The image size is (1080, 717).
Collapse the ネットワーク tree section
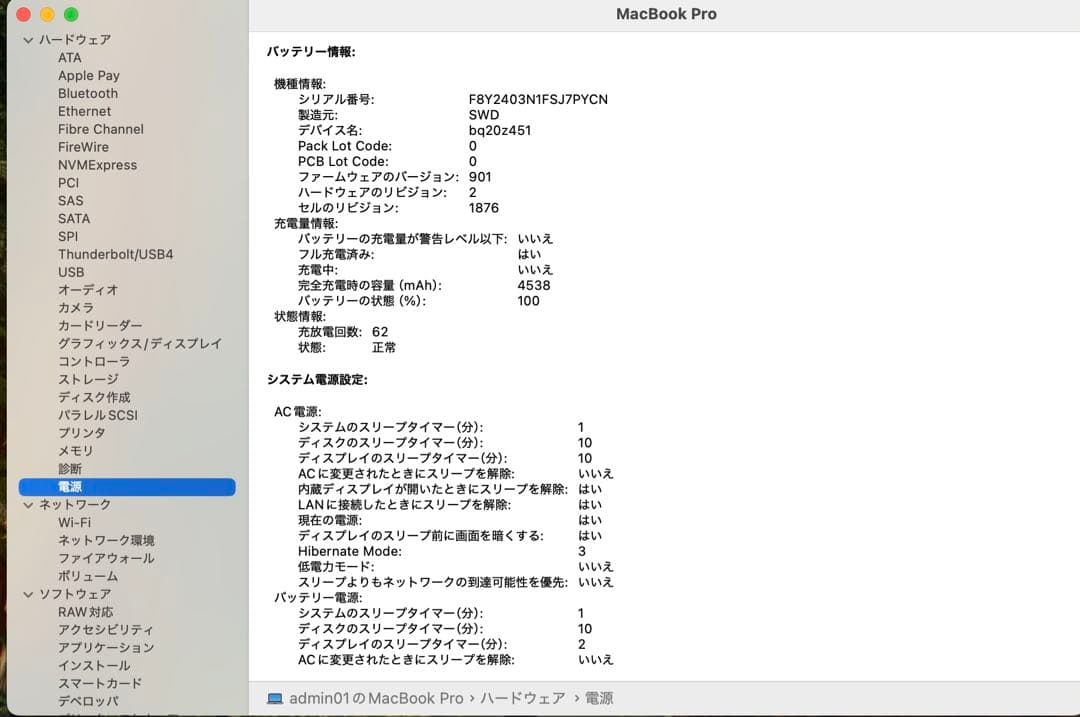(28, 504)
